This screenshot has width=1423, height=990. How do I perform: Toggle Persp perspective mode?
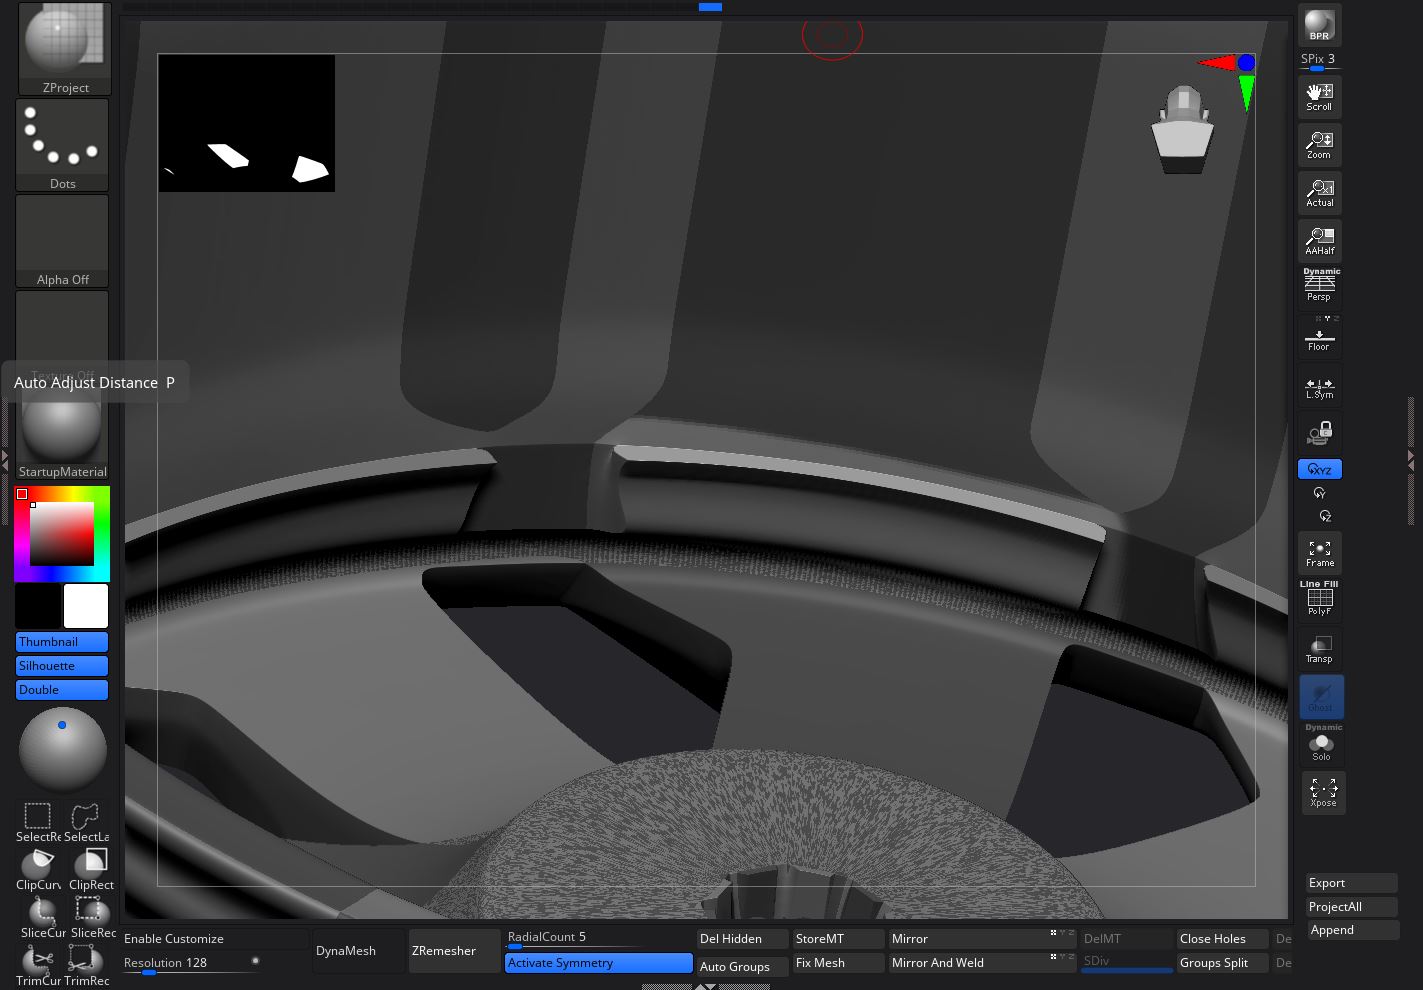pos(1319,286)
